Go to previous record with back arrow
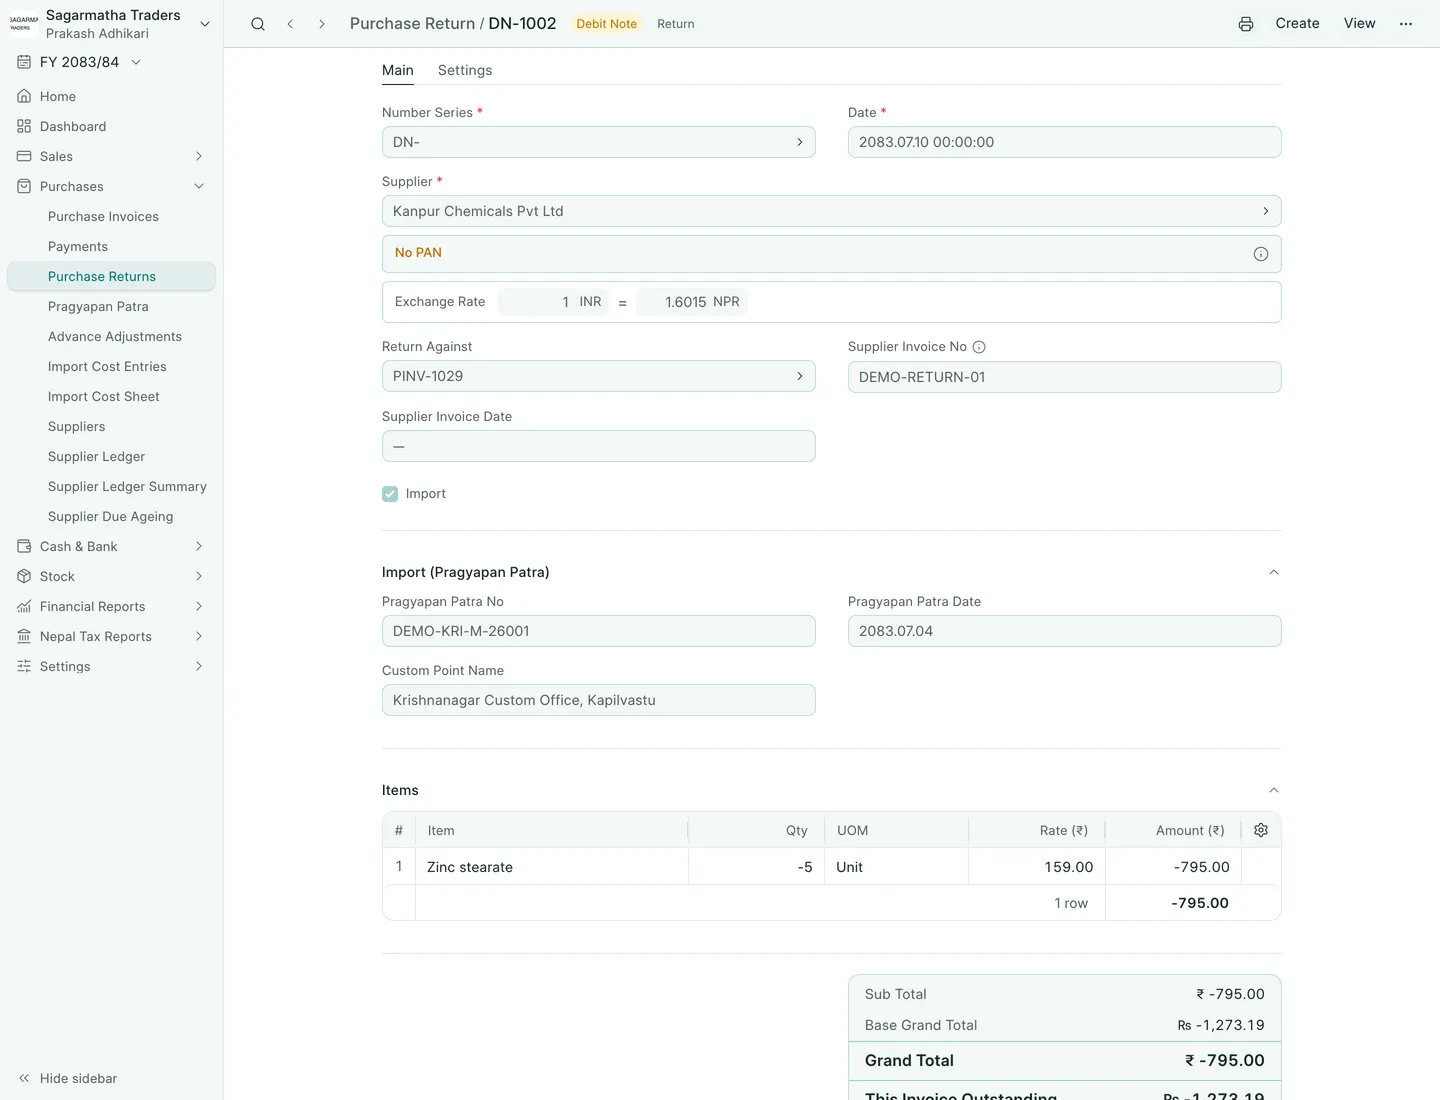Screen dimensions: 1440x1100 click(x=290, y=24)
